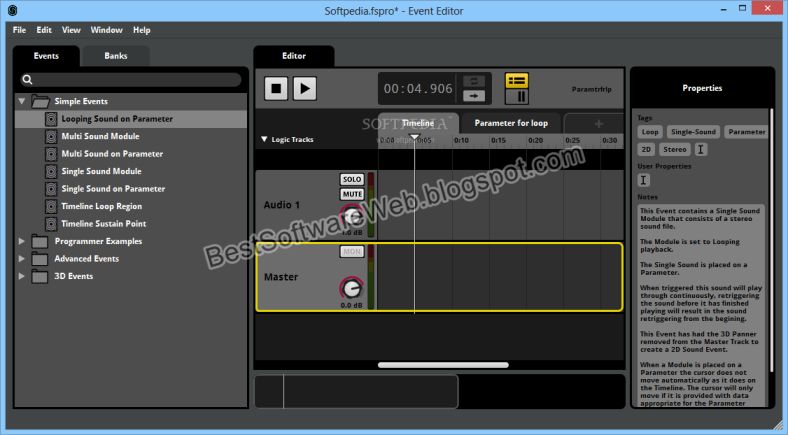Image resolution: width=788 pixels, height=435 pixels.
Task: Click the Audio 1 volume knob
Action: pos(351,216)
